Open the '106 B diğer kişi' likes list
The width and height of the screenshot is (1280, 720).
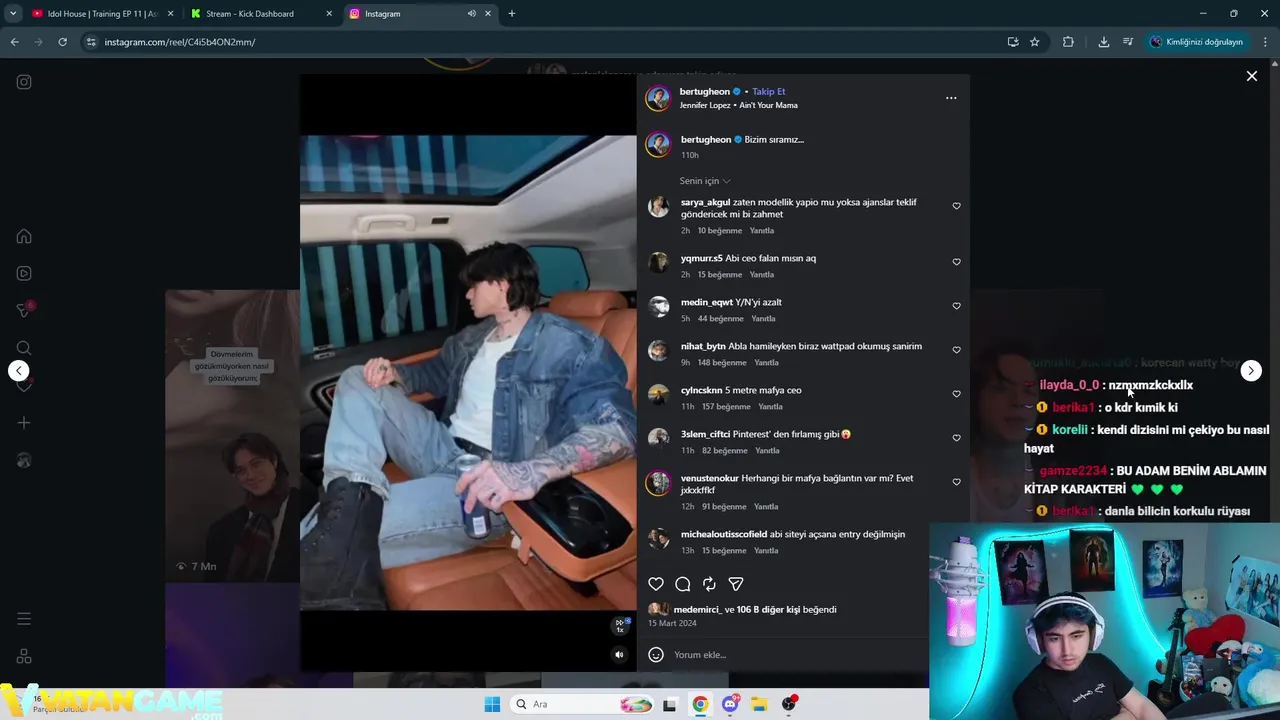click(768, 610)
